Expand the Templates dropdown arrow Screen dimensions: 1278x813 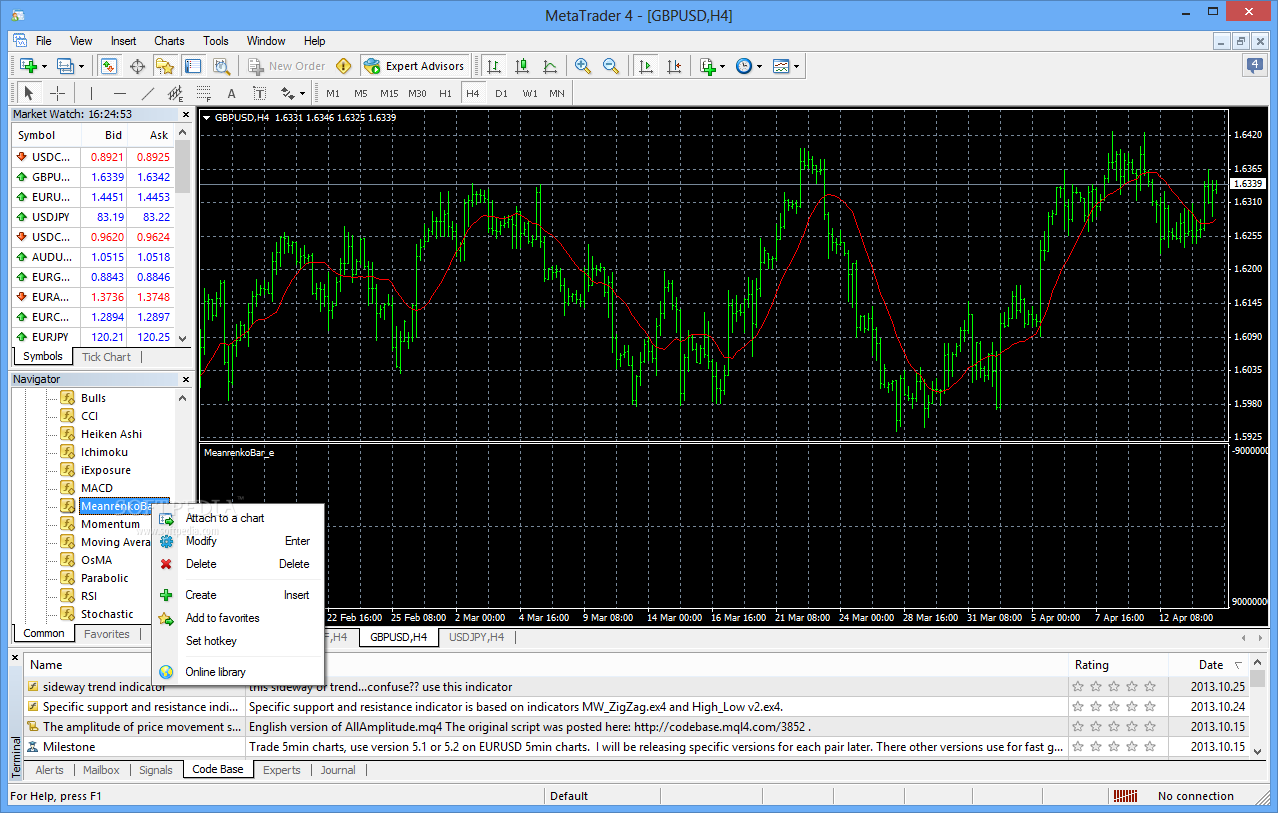pos(797,67)
